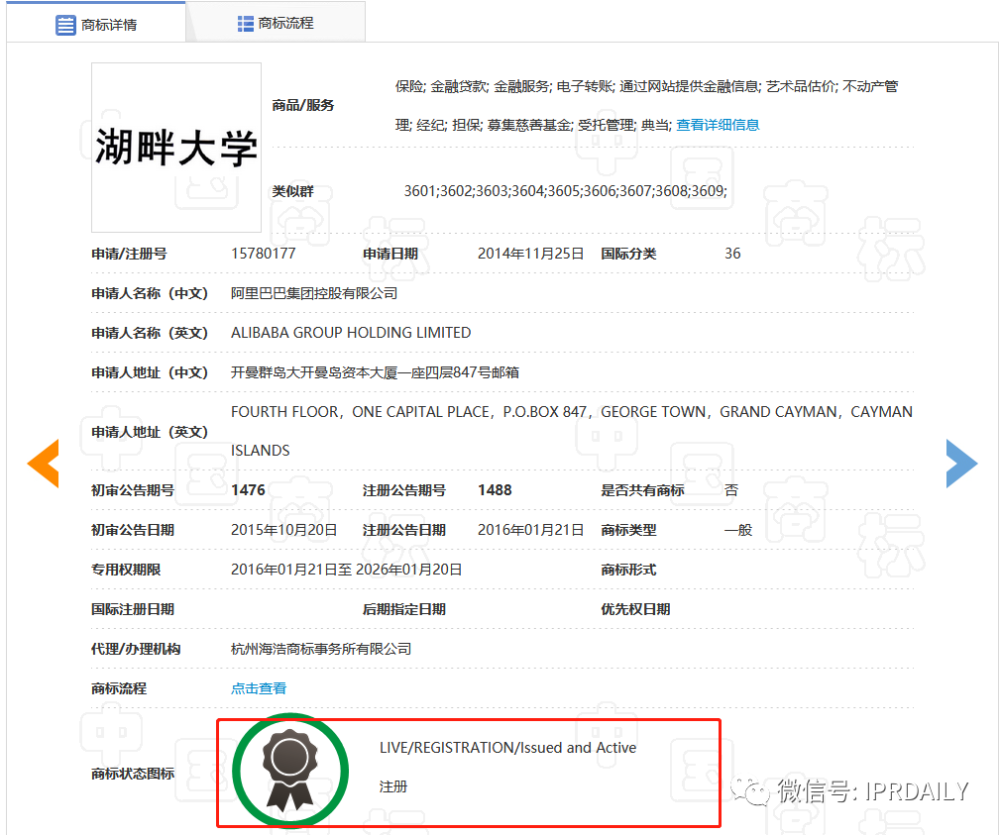Select the 商品/服务 label

pyautogui.click(x=303, y=105)
